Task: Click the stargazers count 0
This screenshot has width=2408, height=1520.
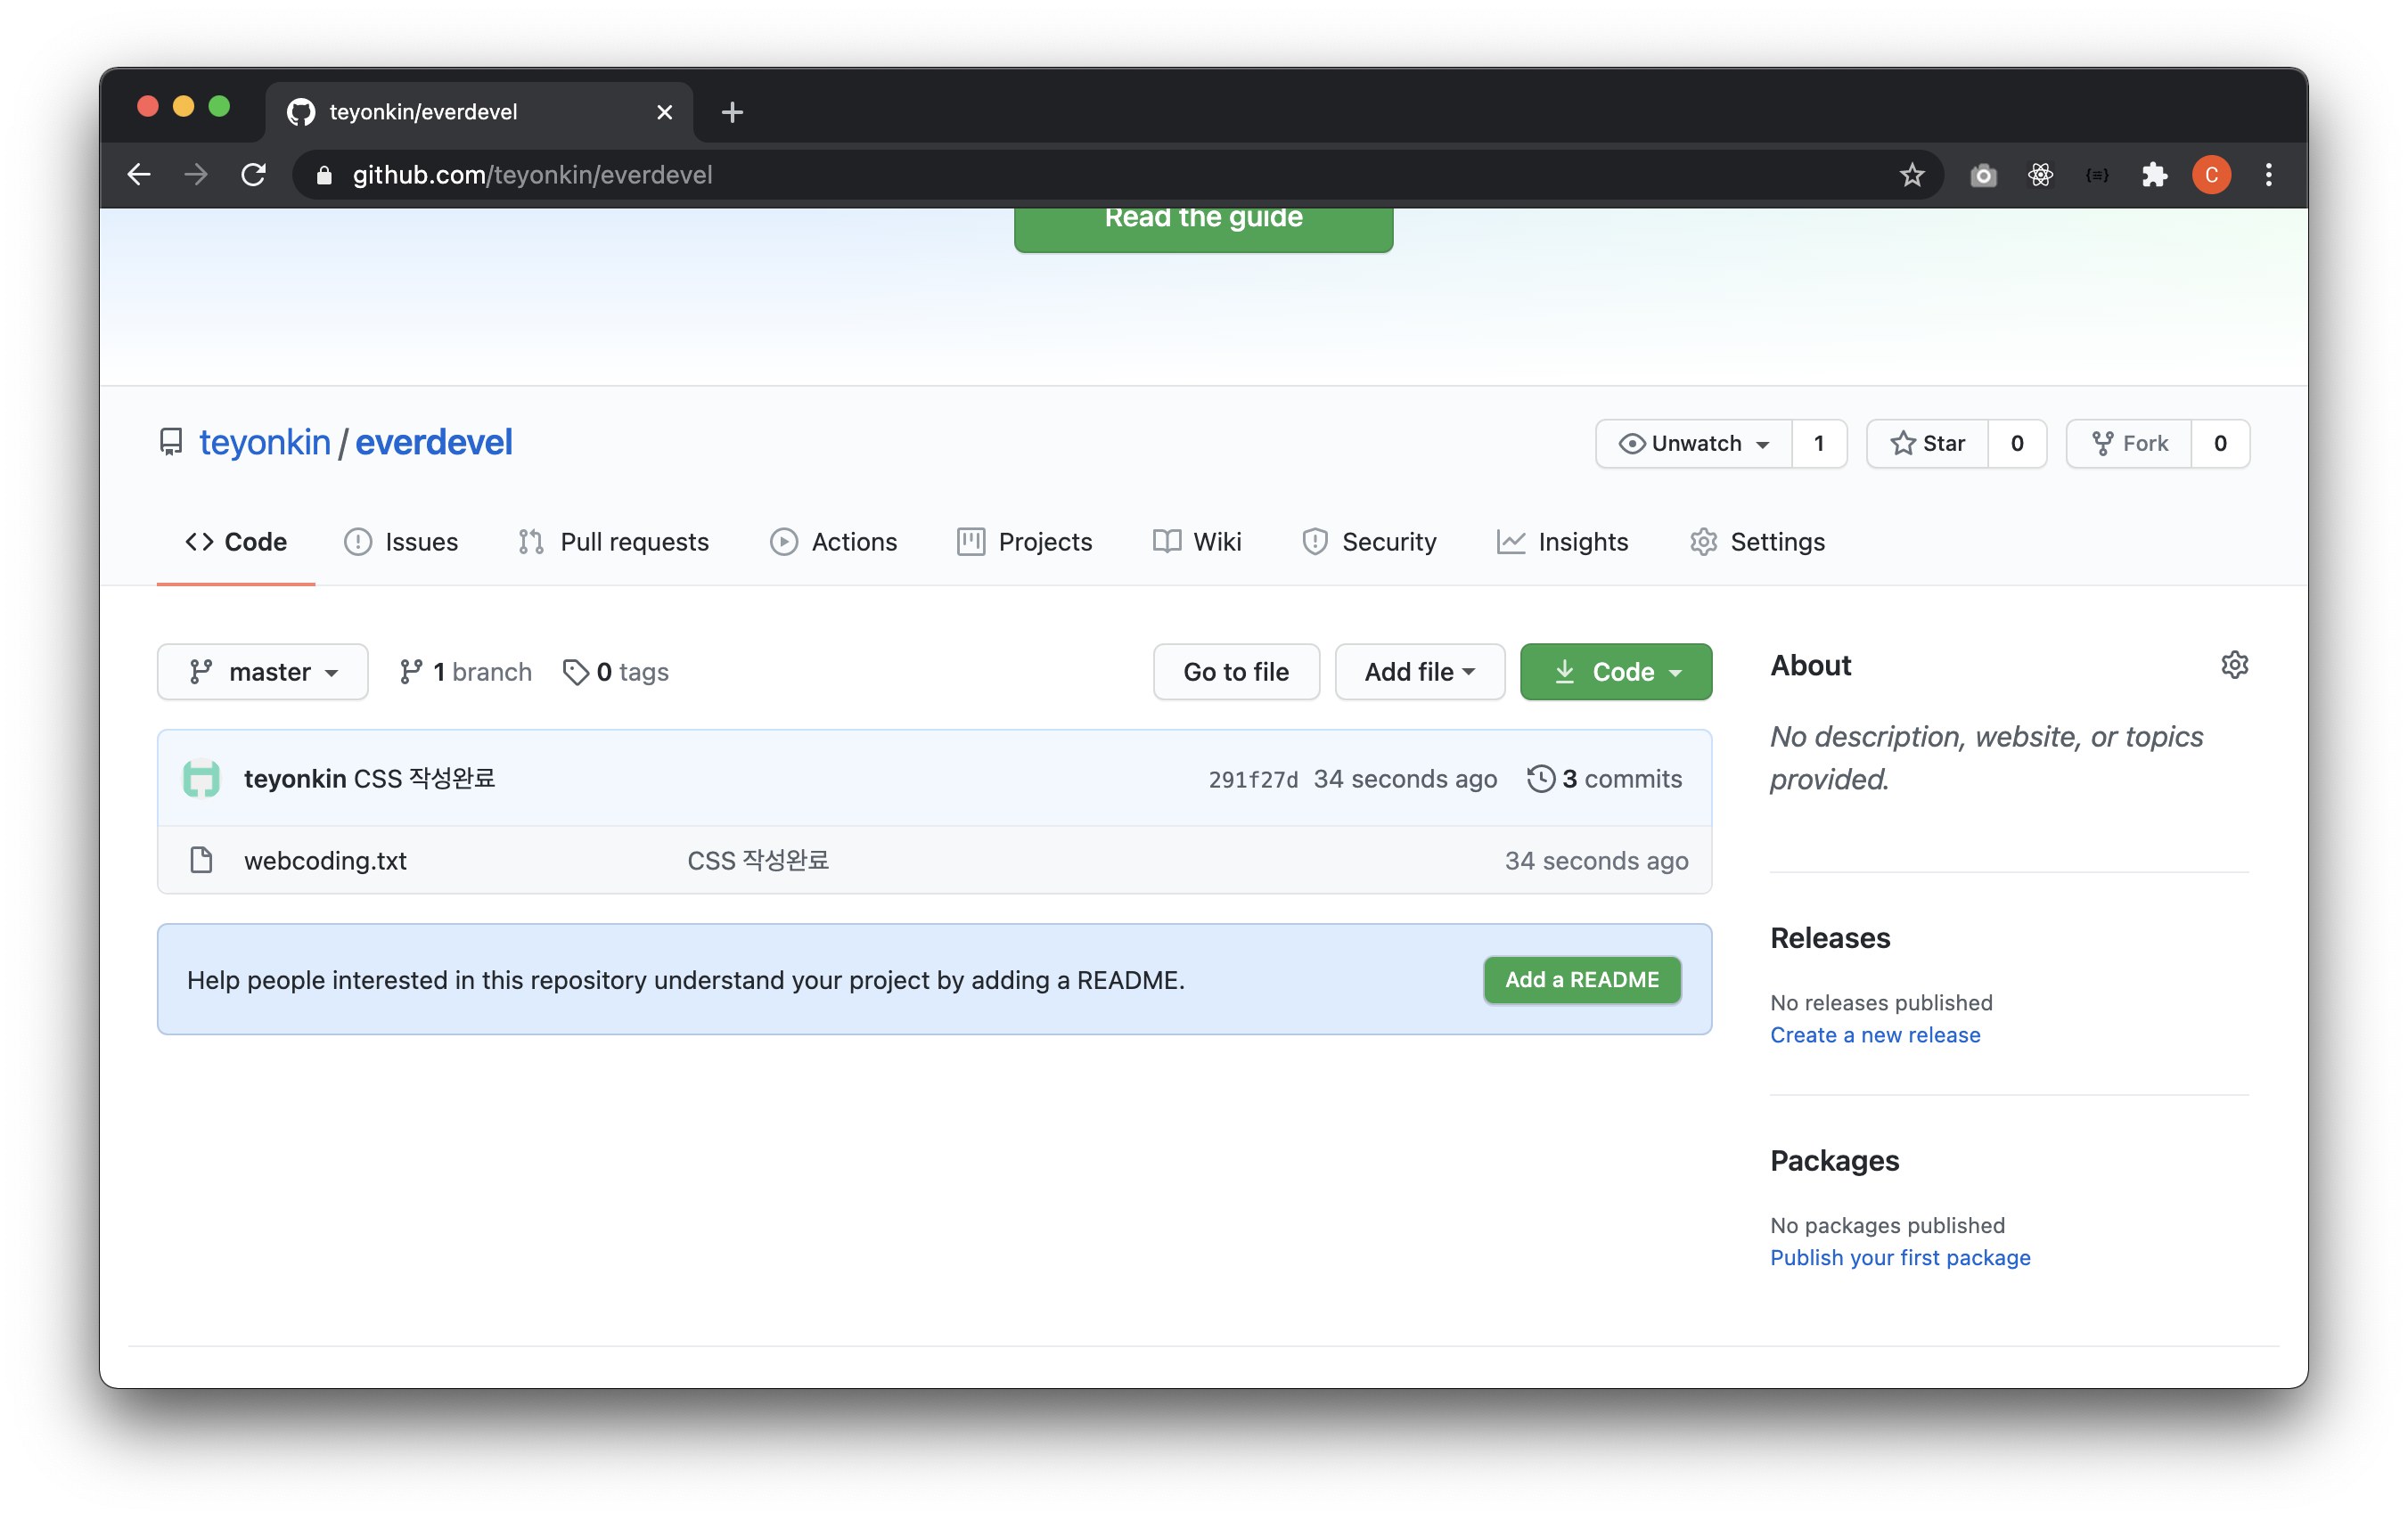Action: click(2017, 443)
